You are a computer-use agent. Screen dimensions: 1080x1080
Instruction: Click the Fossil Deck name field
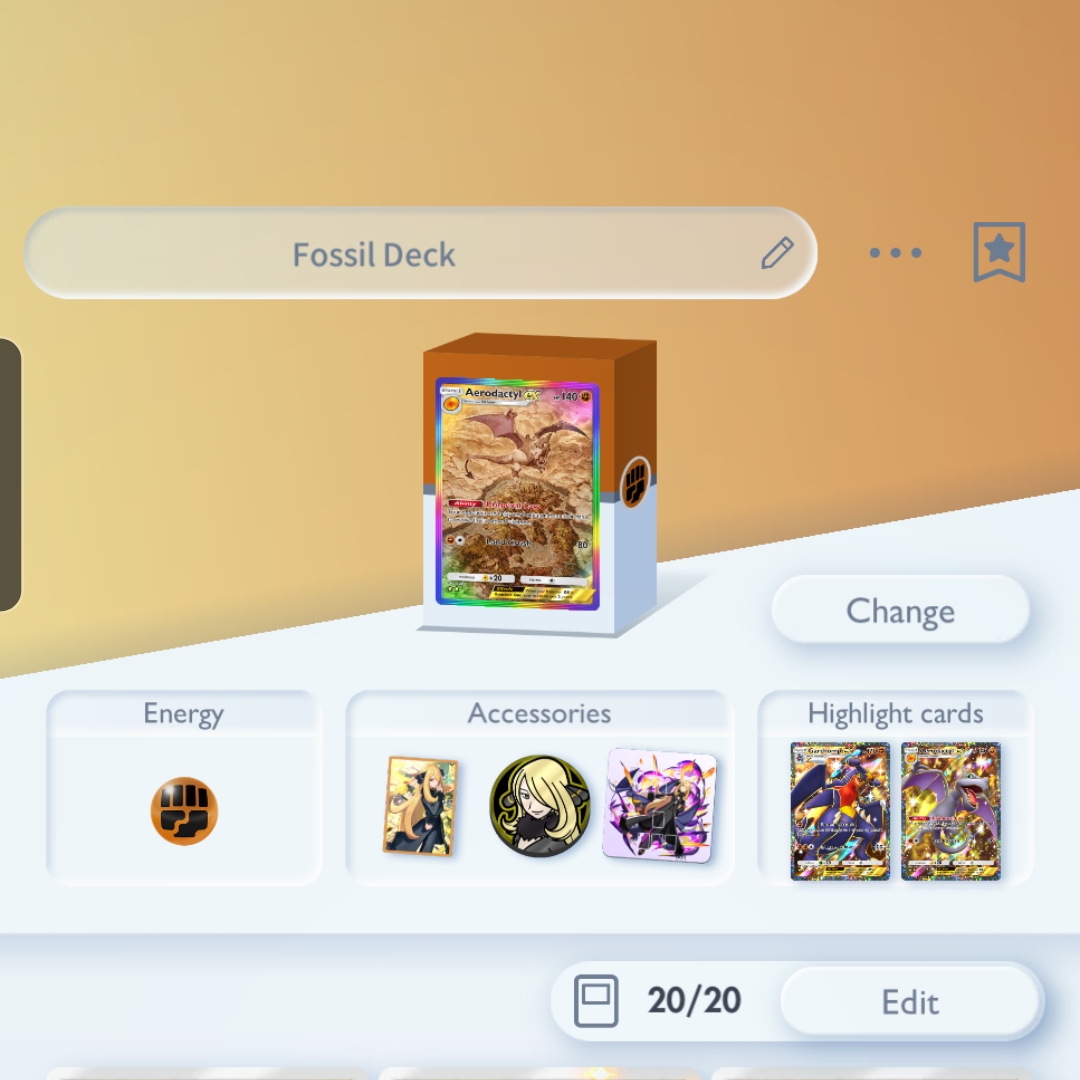tap(420, 253)
